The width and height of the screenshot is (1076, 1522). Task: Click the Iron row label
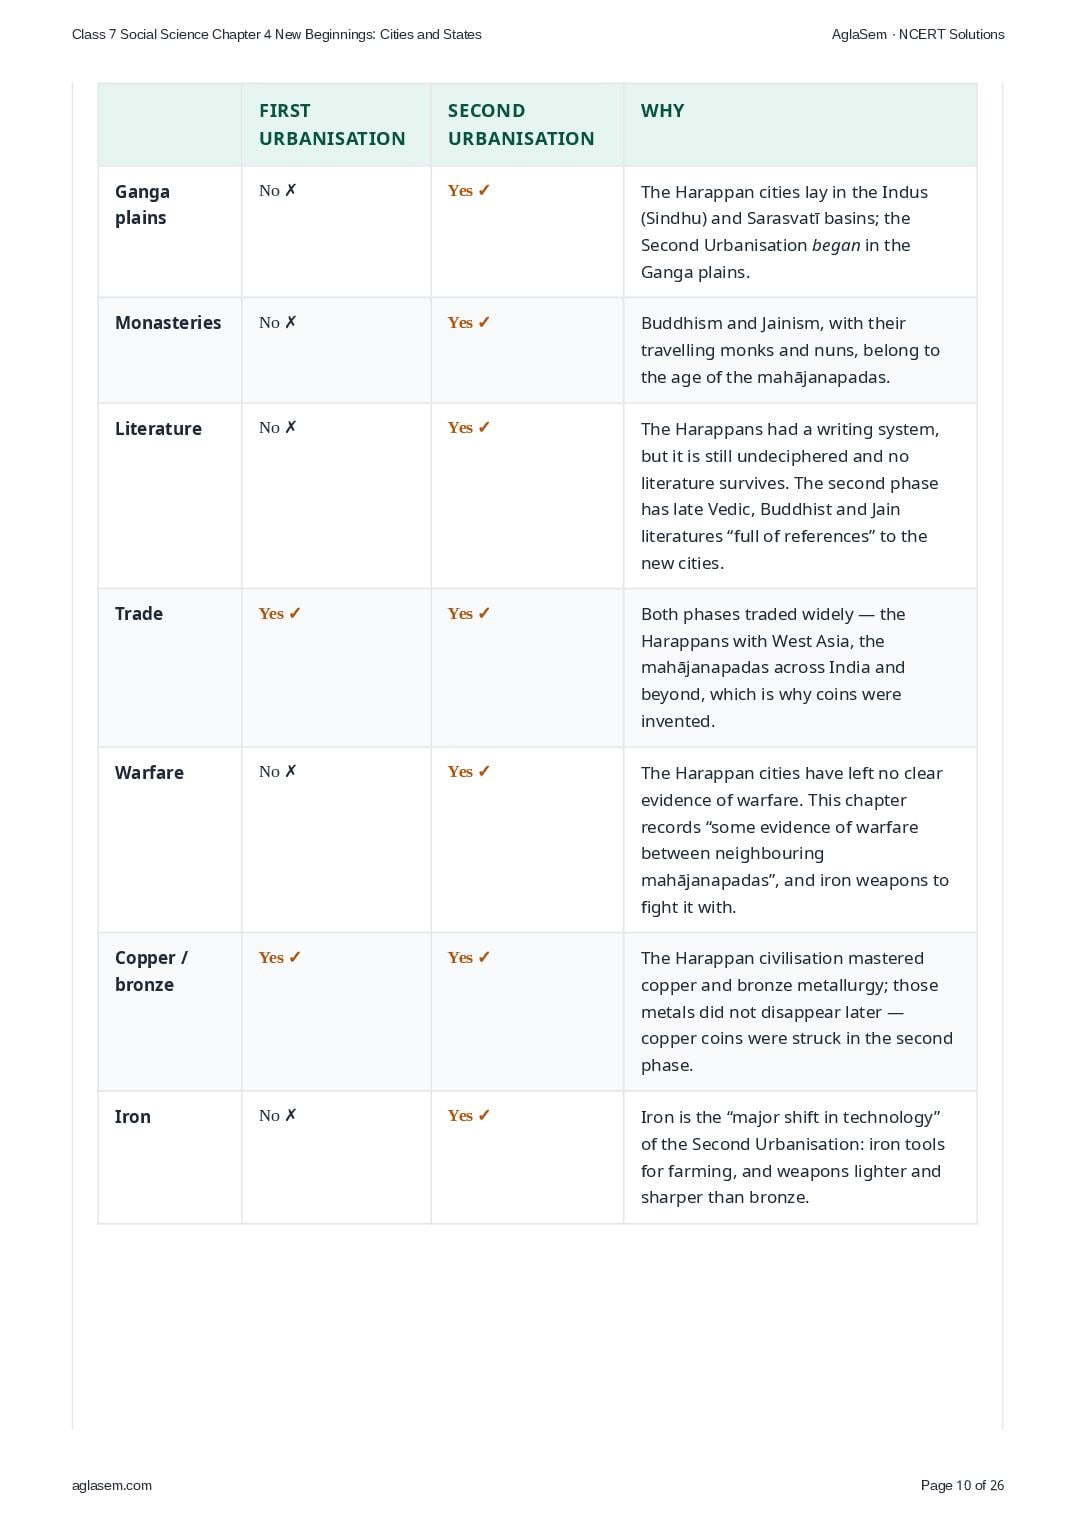pyautogui.click(x=133, y=1117)
